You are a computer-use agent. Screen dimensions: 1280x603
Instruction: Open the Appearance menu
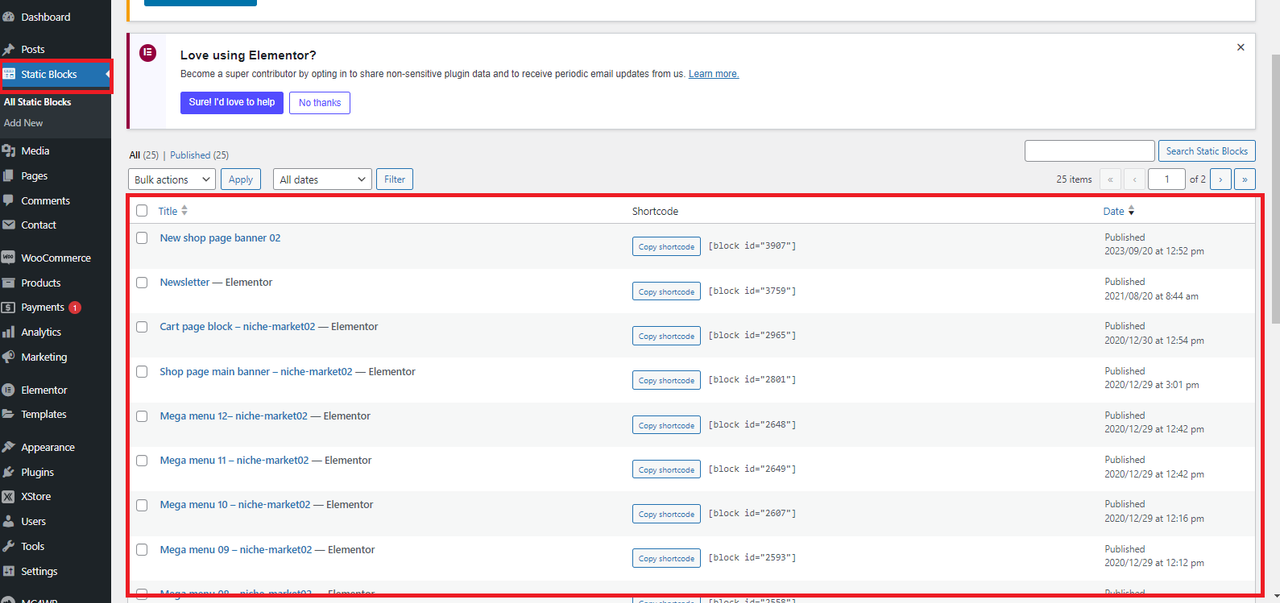(55, 447)
